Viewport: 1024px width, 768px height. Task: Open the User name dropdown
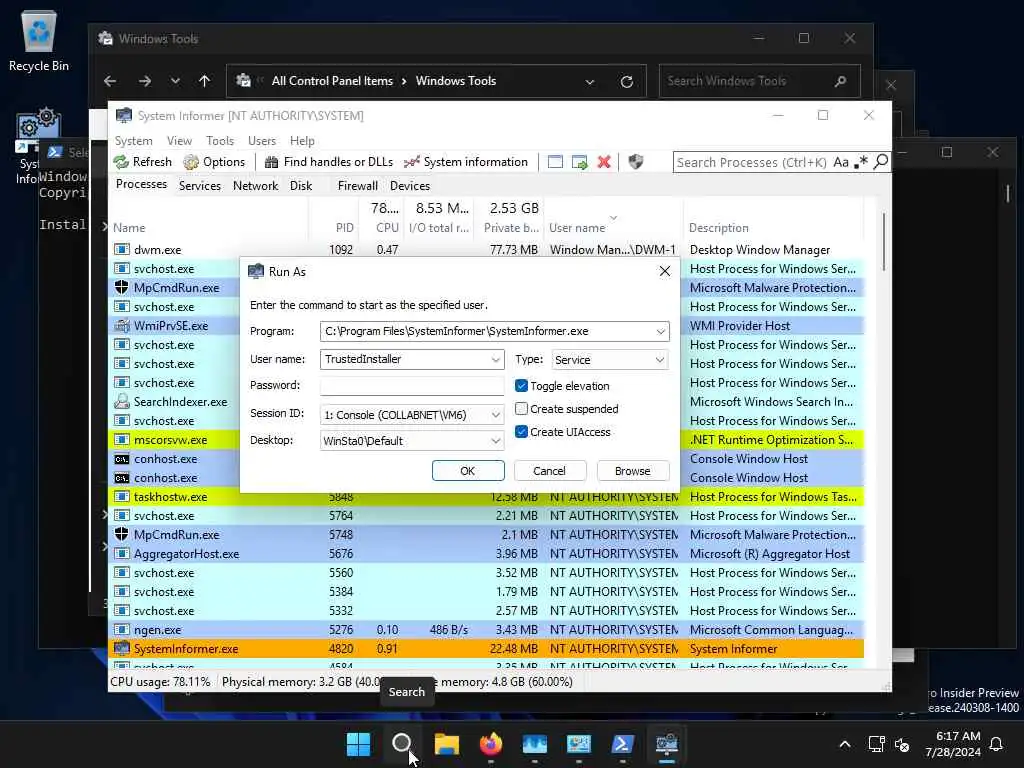pos(496,360)
